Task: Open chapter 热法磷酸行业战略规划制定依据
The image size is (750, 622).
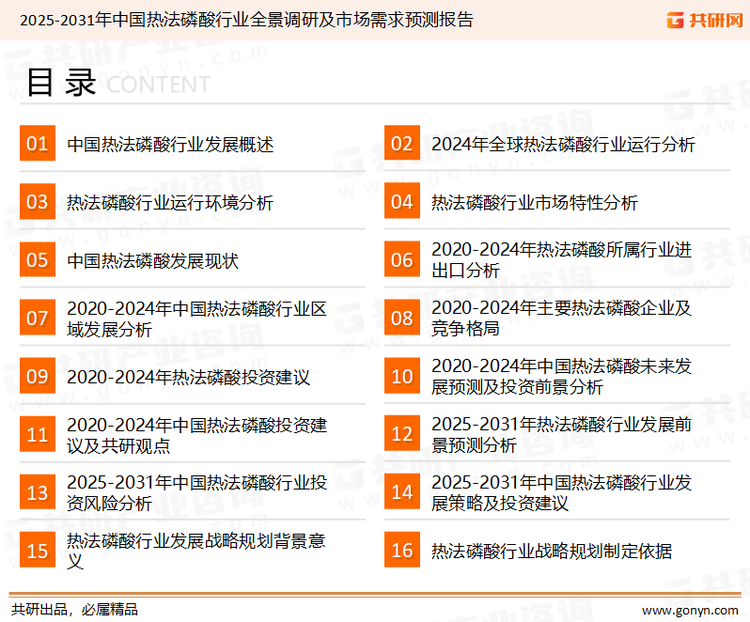Action: tap(551, 551)
